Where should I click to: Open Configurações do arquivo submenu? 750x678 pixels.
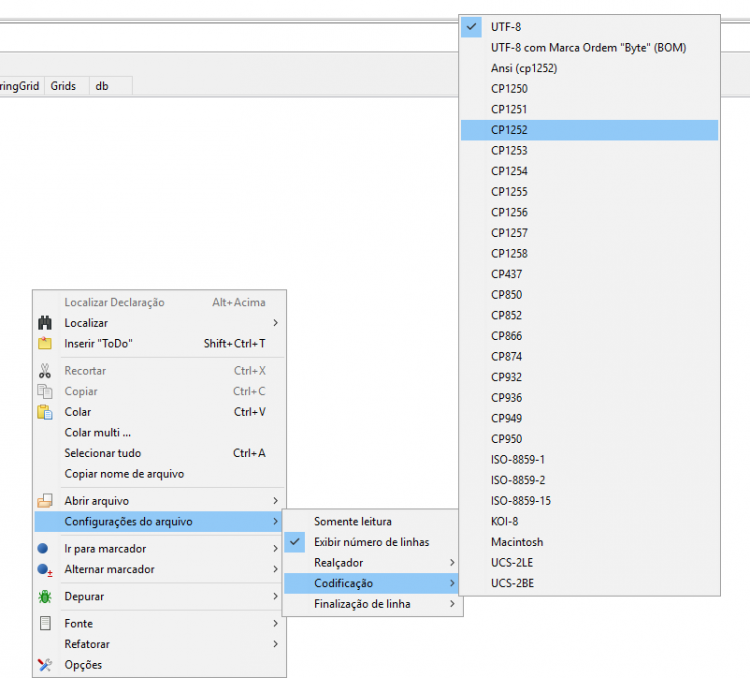click(159, 522)
